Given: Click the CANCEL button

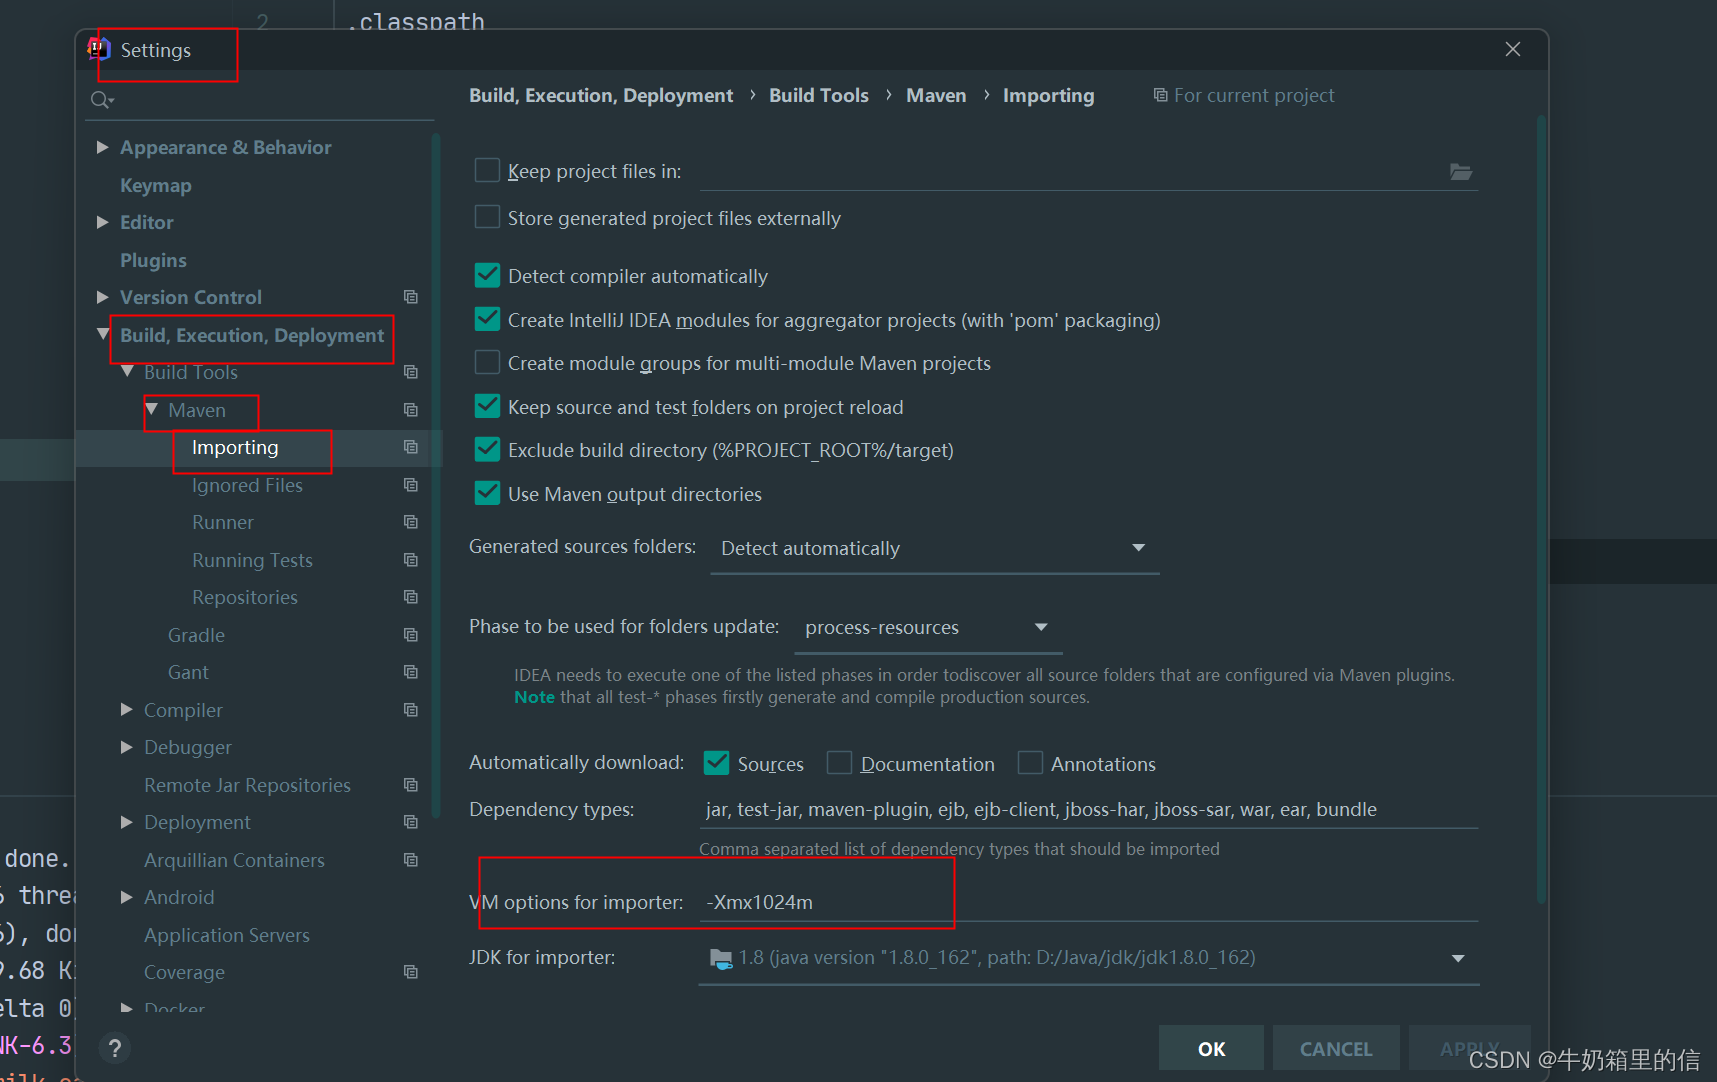Looking at the screenshot, I should pos(1336,1048).
